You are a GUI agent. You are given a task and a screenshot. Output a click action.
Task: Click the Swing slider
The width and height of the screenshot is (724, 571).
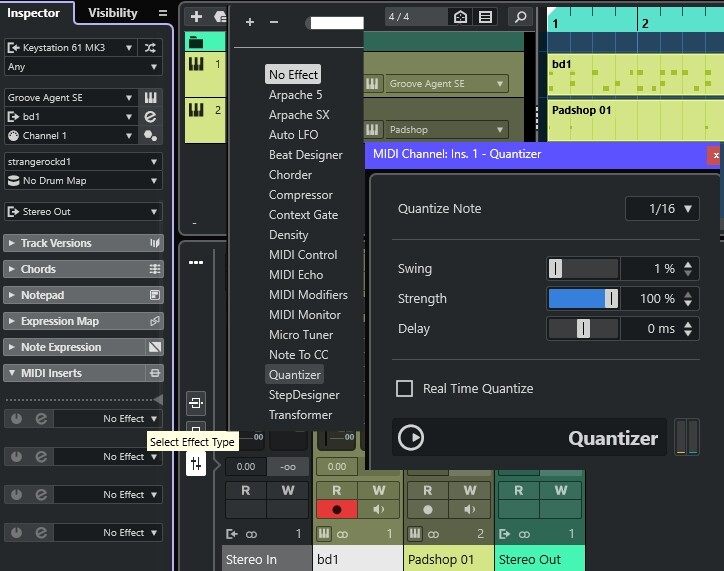(x=583, y=268)
